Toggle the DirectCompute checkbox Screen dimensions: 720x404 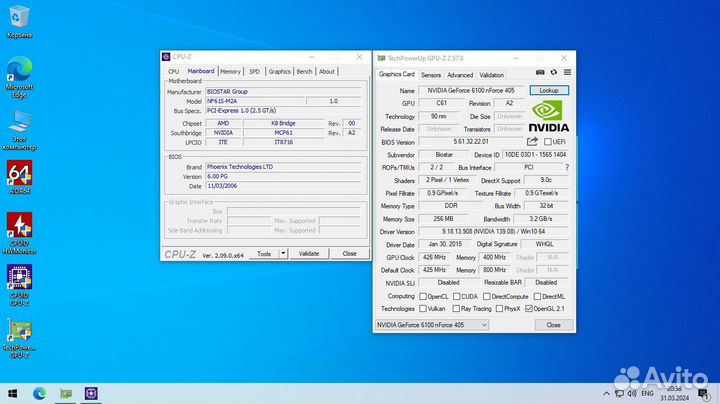487,297
